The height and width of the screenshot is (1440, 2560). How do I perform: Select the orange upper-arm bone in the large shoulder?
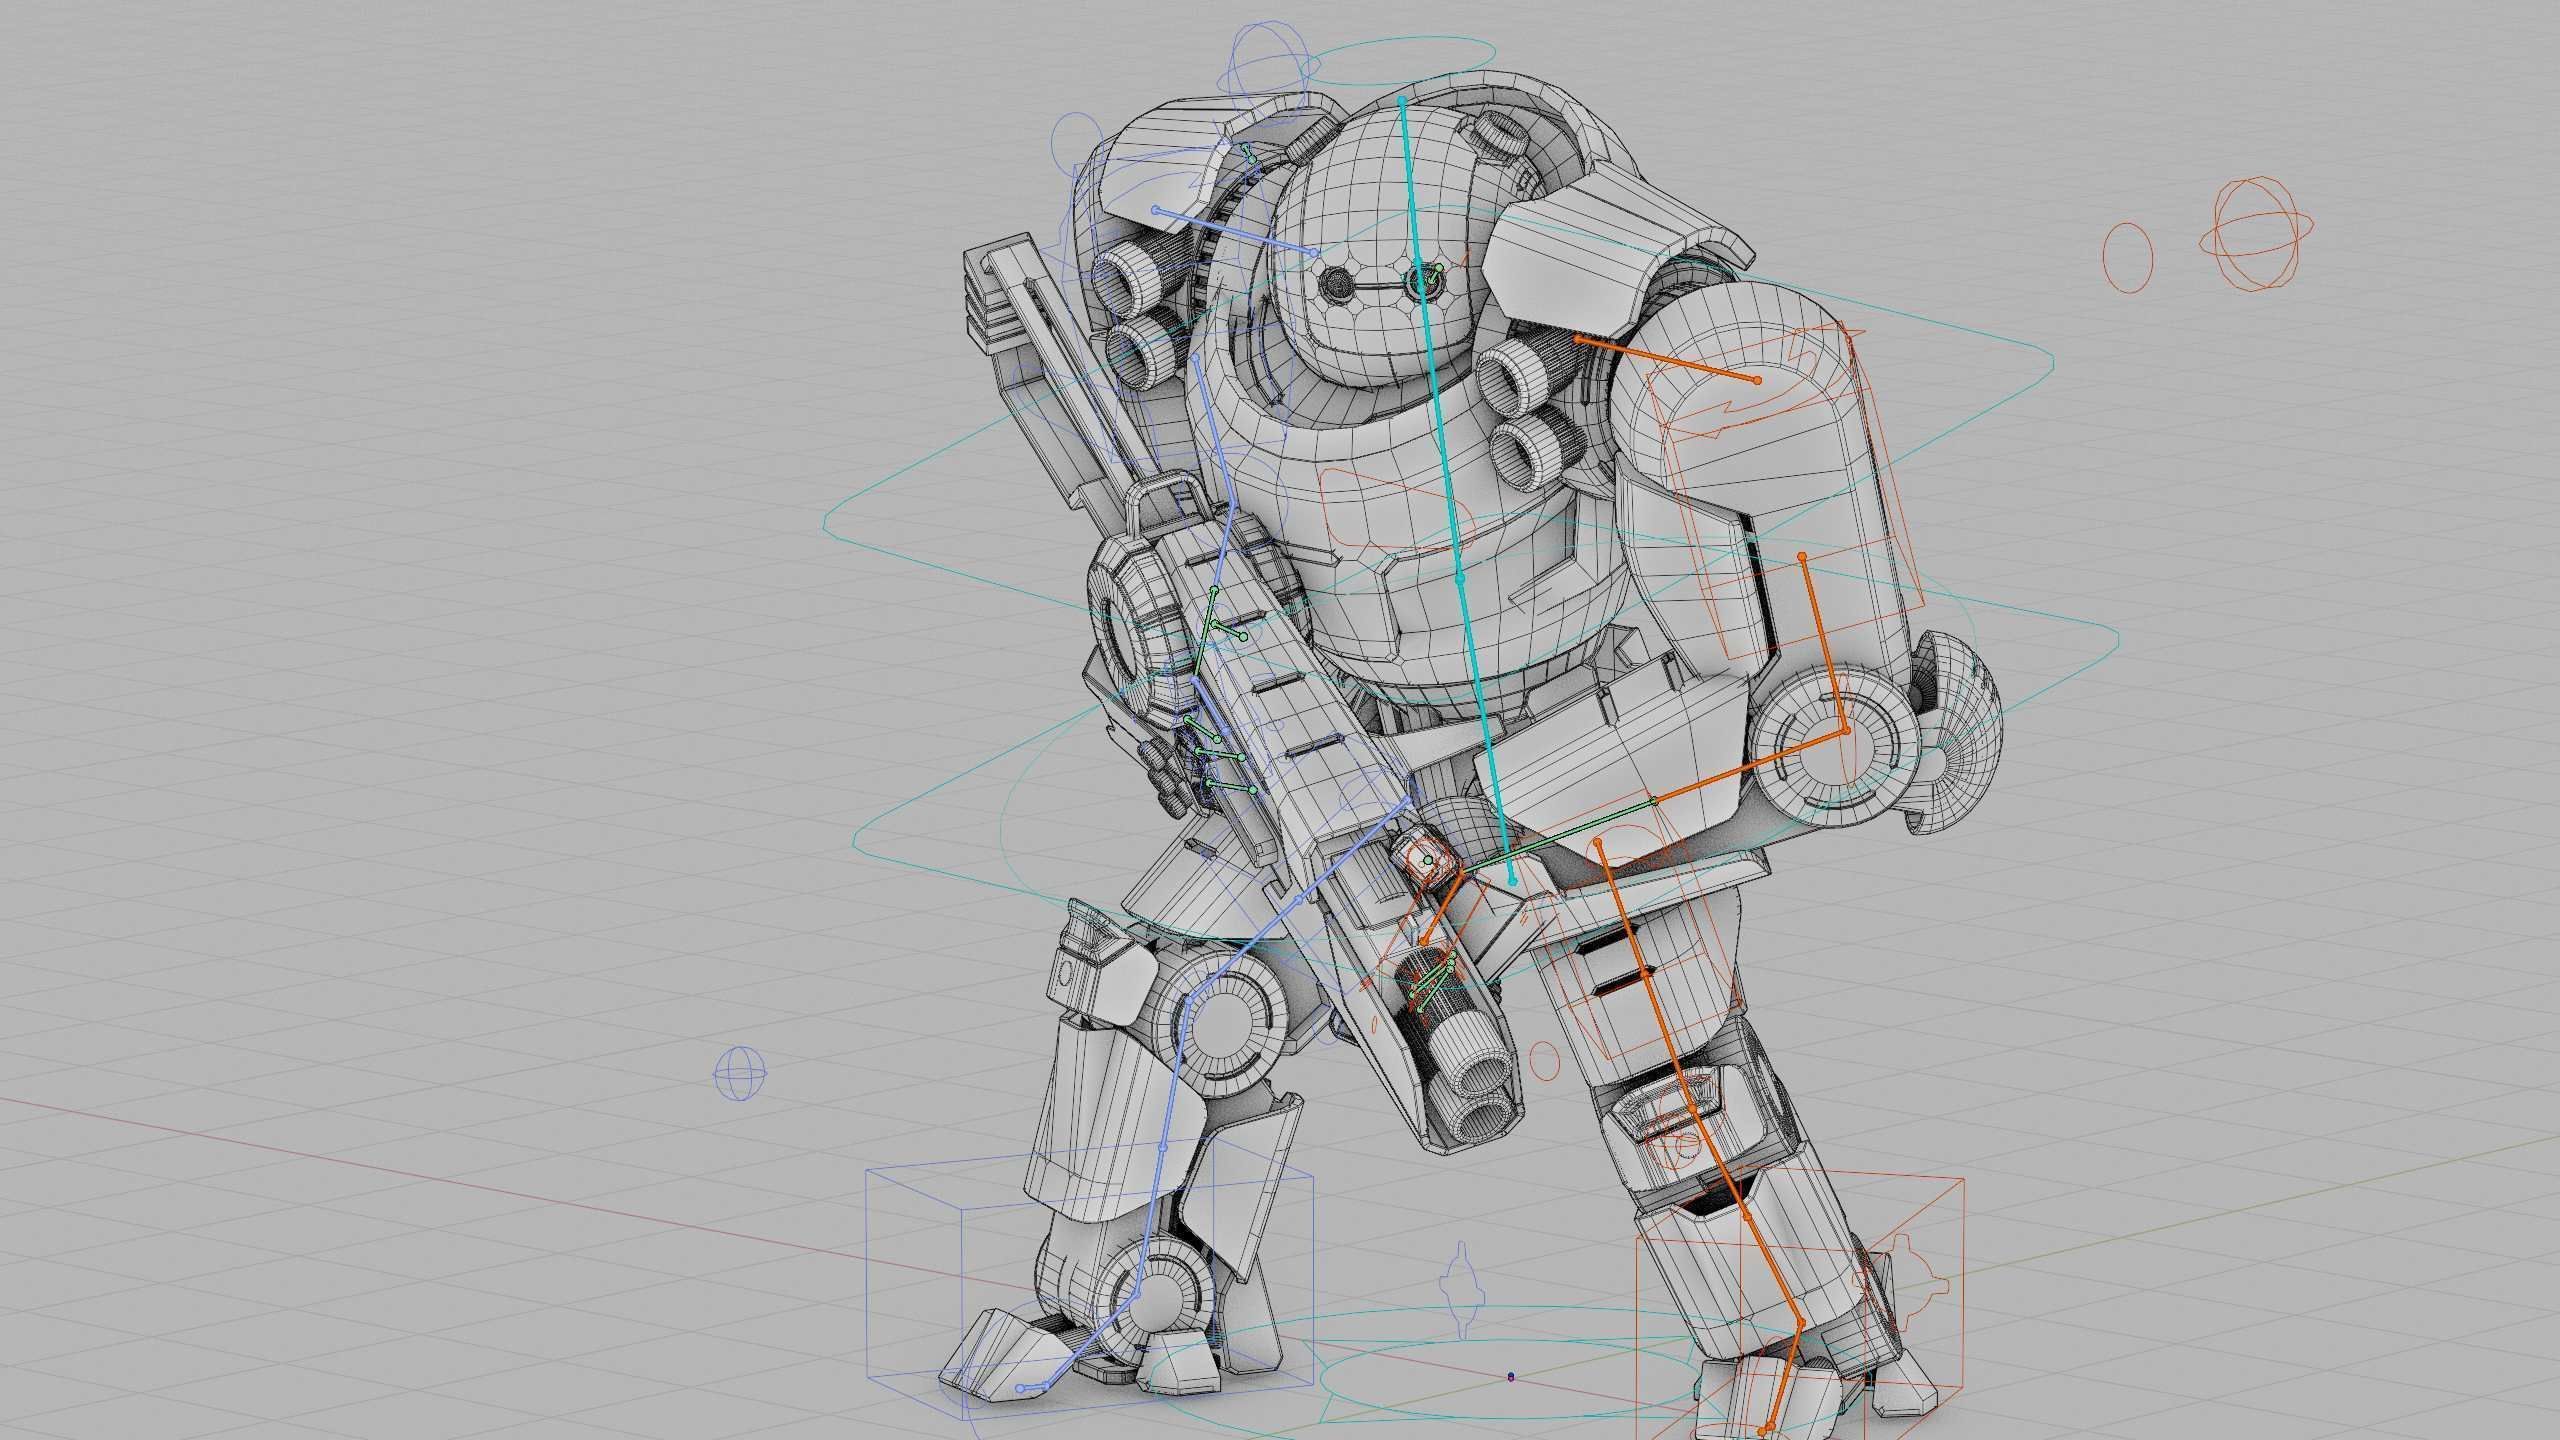click(x=1667, y=360)
